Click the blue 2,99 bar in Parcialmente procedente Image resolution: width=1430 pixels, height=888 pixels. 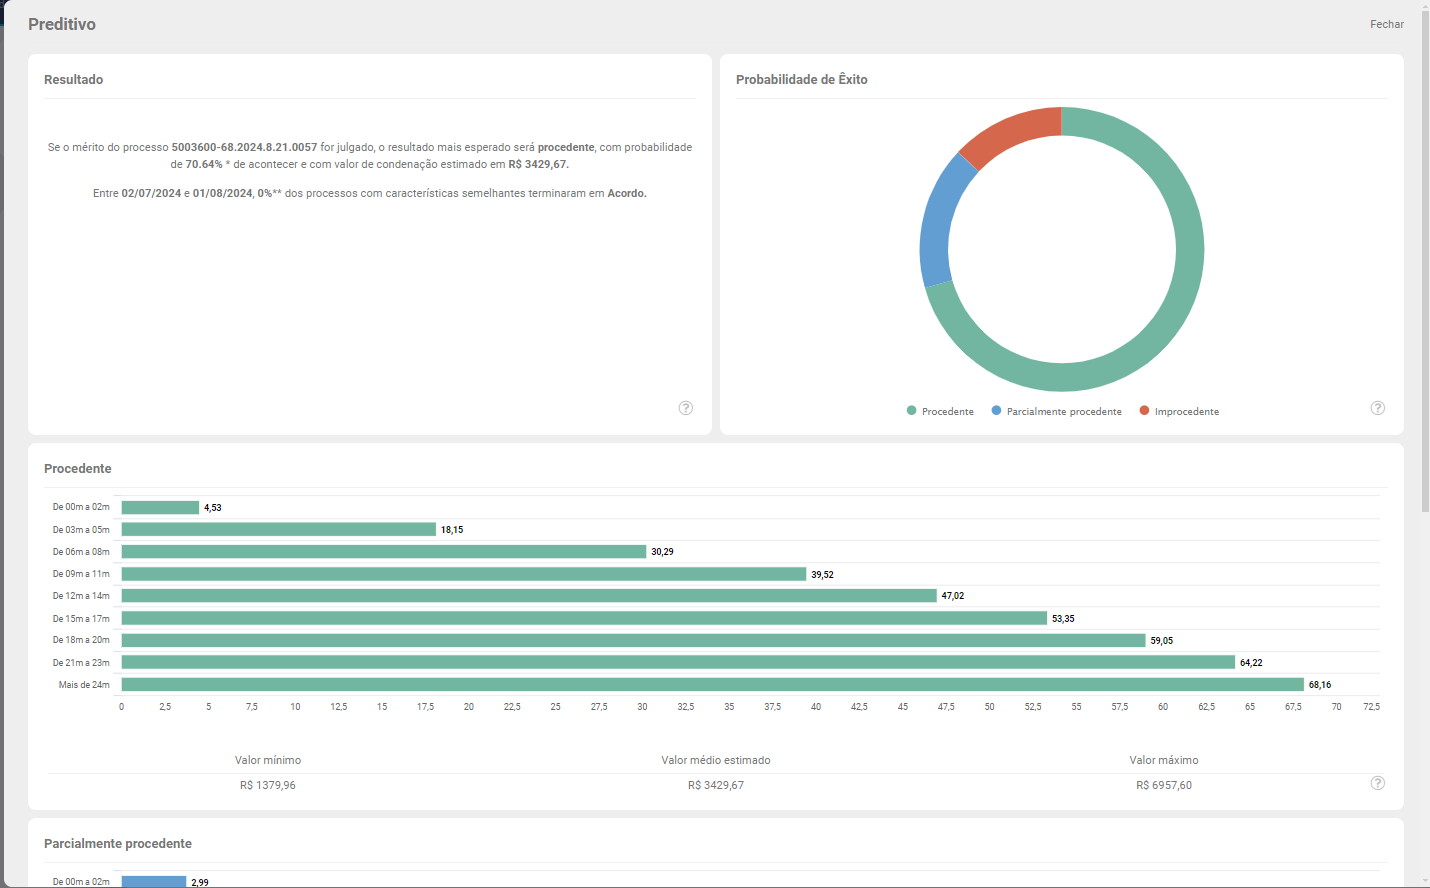(154, 882)
